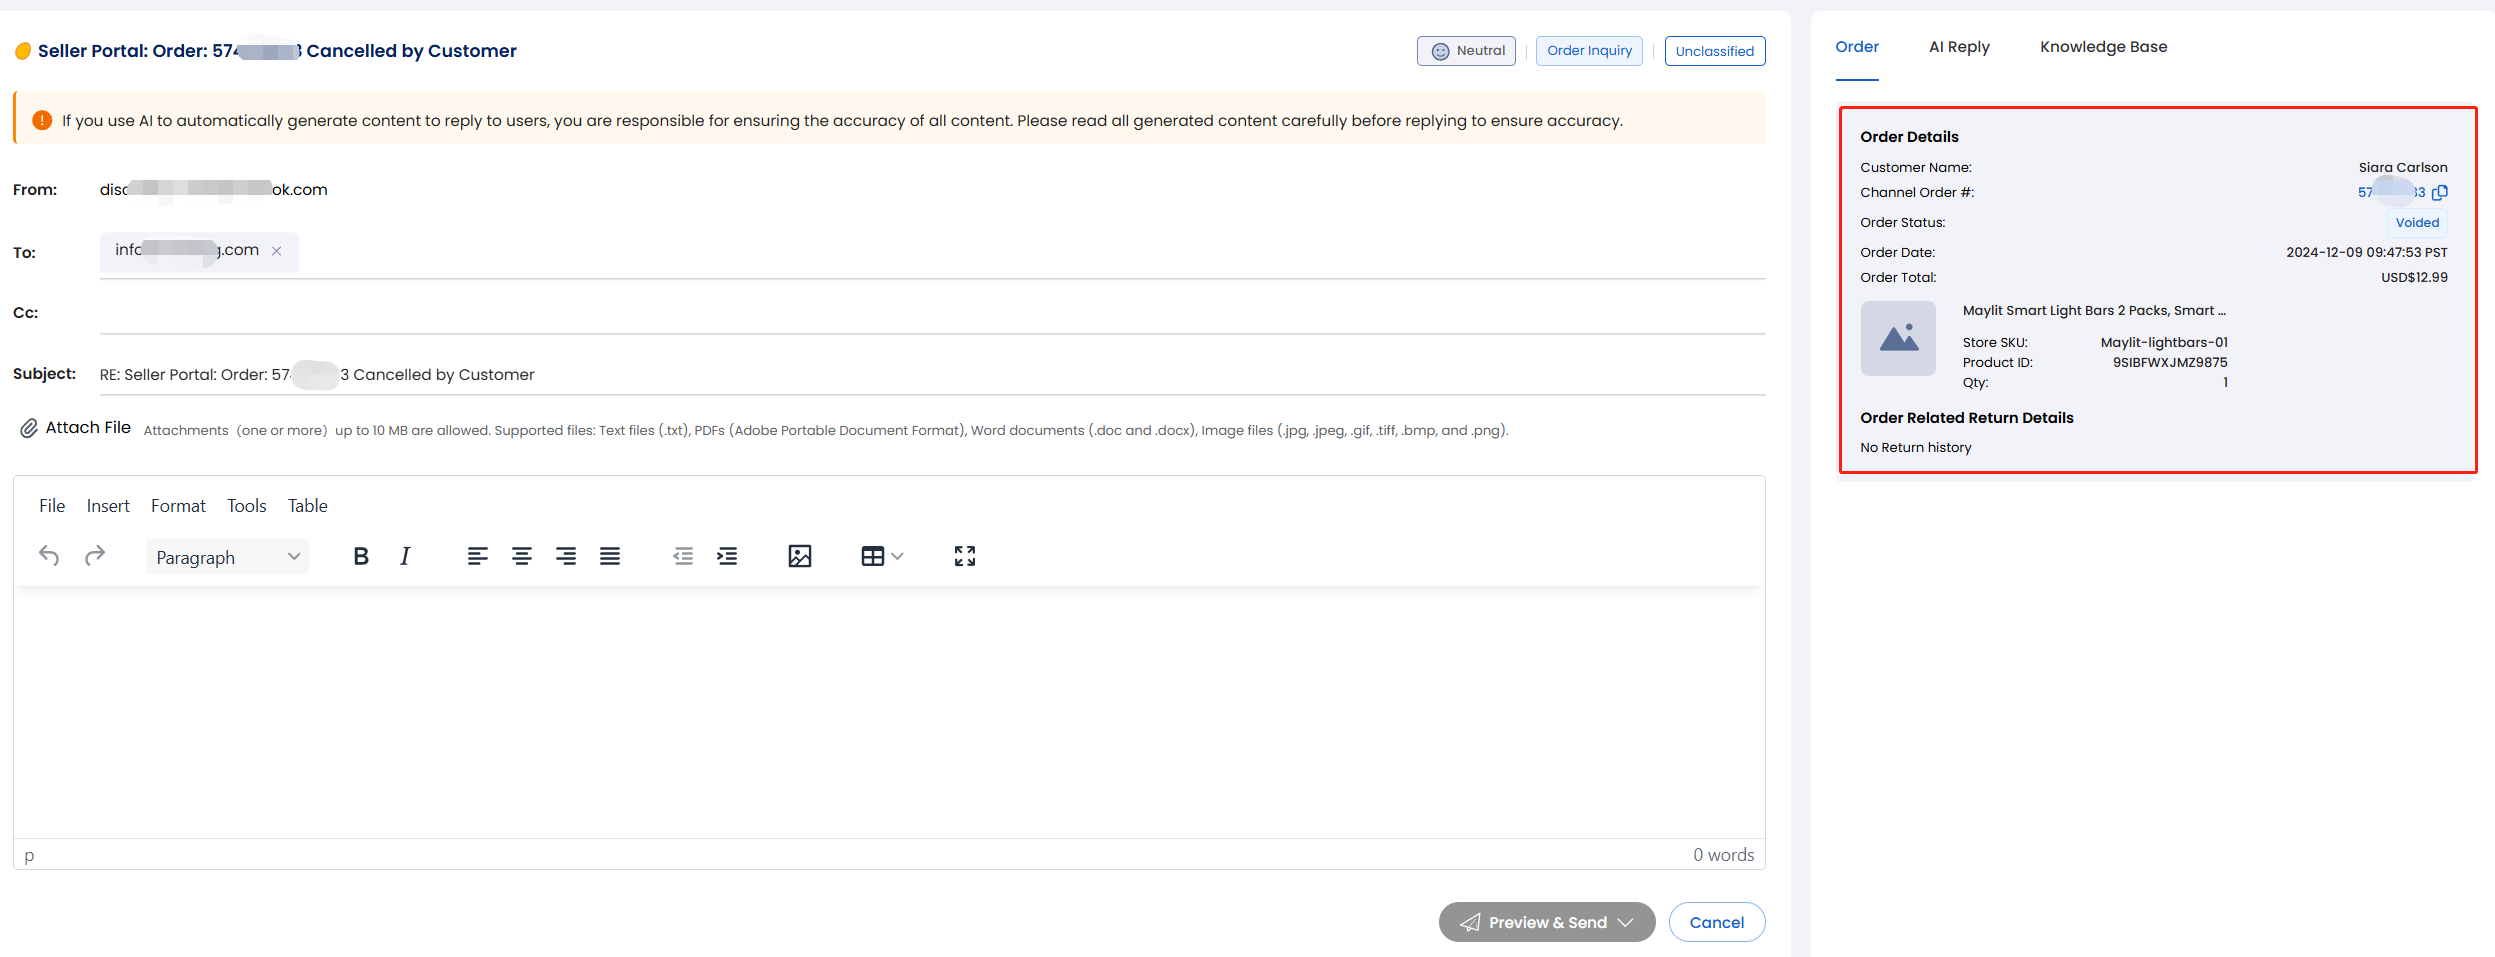Viewport: 2495px width, 957px height.
Task: Expand the Preview & Send arrow options
Action: pyautogui.click(x=1626, y=922)
